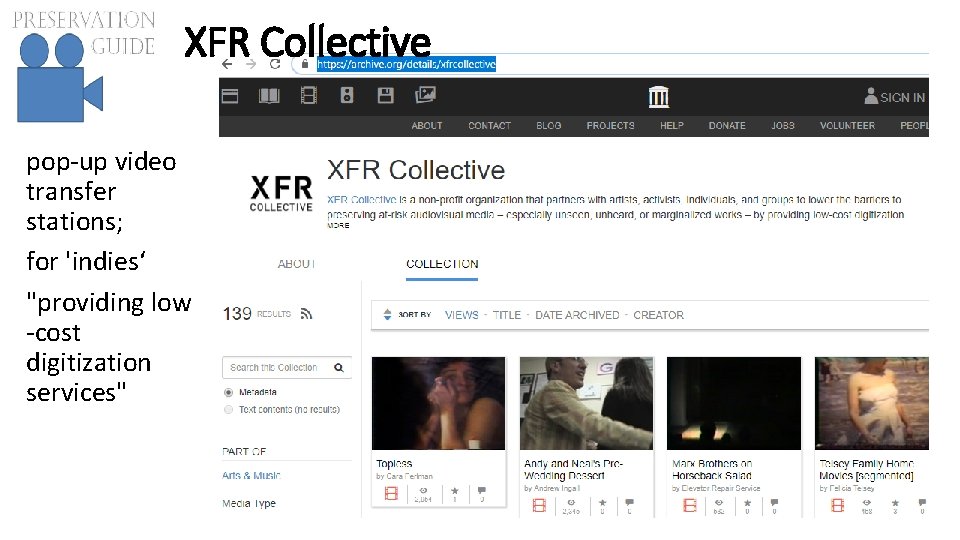Open Andy and Neal's Pre-Wedding Dessert thumbnail
Image resolution: width=960 pixels, height=540 pixels.
point(587,403)
